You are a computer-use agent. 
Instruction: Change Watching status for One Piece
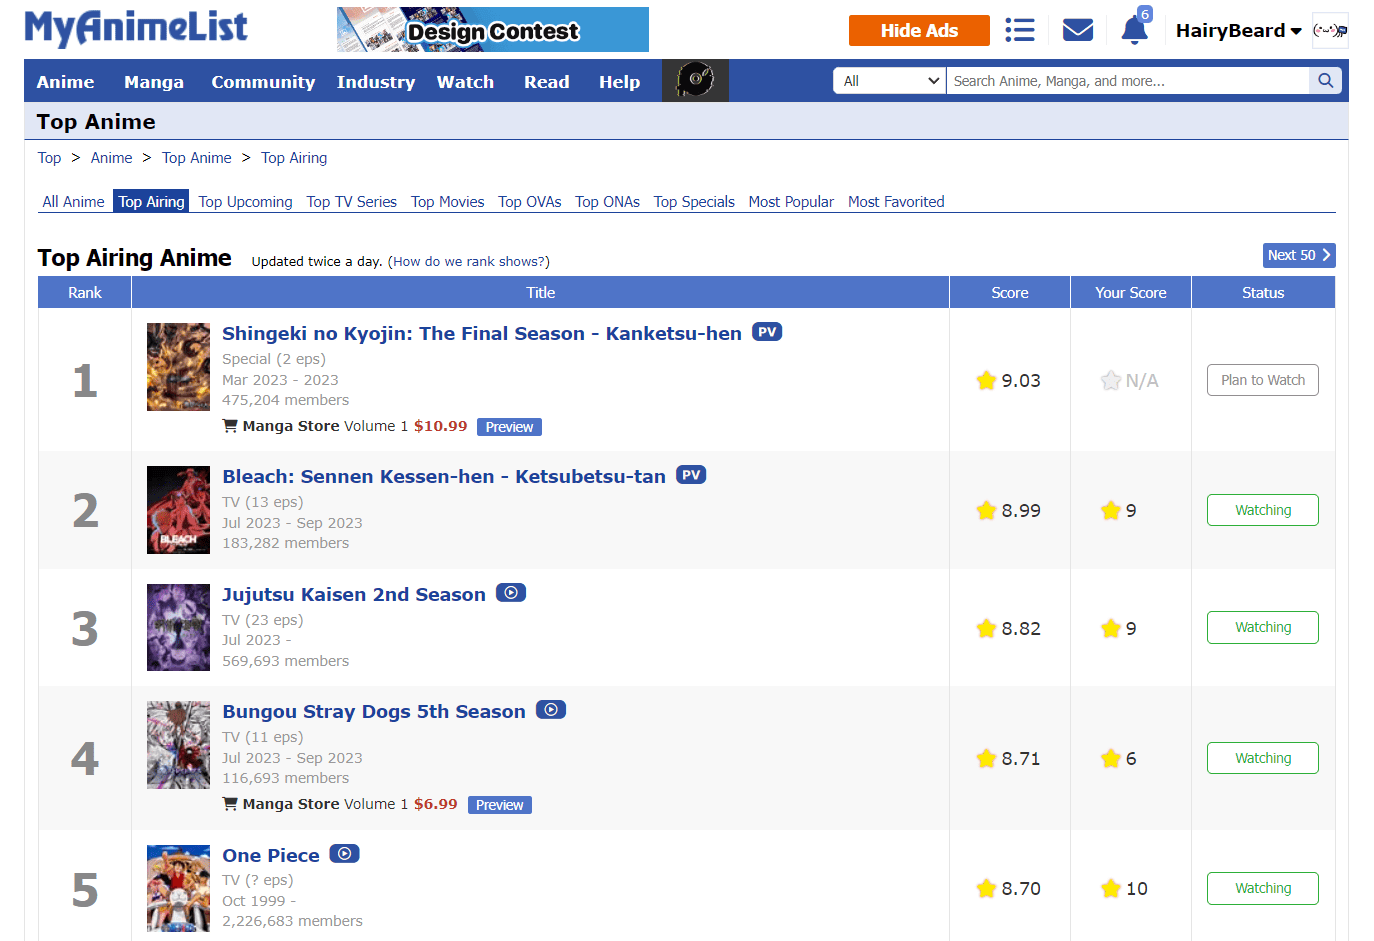tap(1263, 888)
